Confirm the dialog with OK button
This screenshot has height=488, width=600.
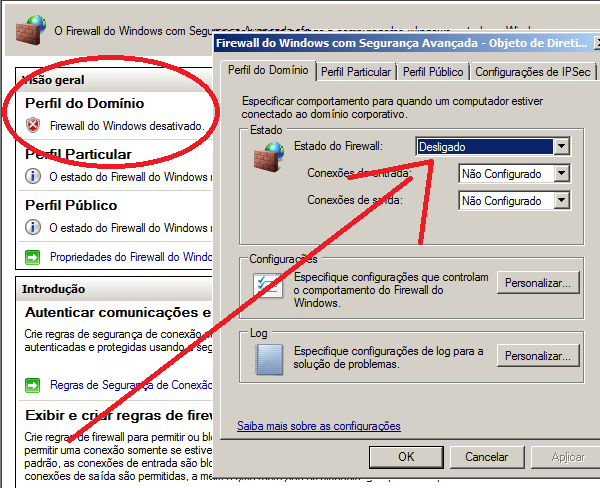click(x=406, y=457)
